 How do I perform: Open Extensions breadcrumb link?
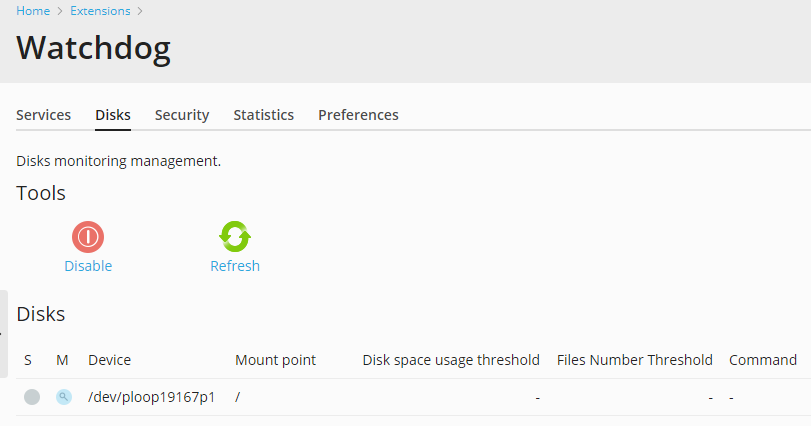[x=100, y=11]
